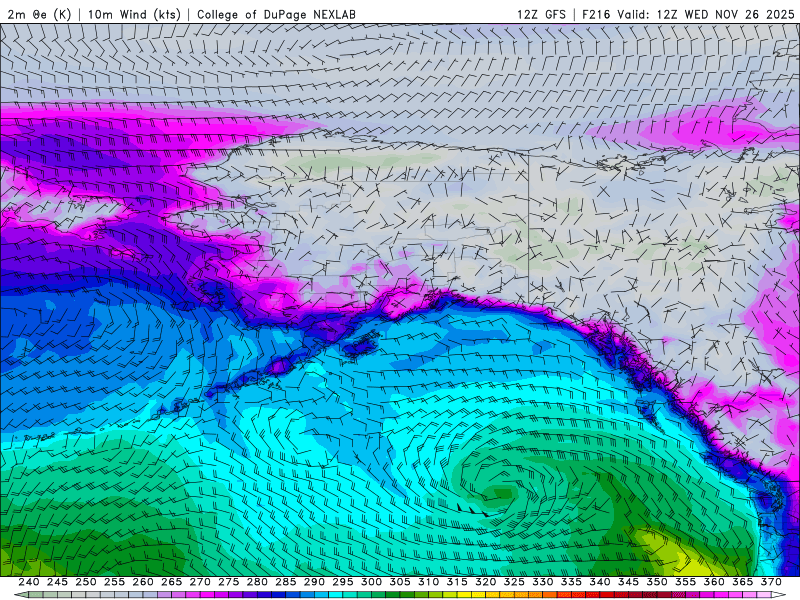Click the 280 colorbar label
The width and height of the screenshot is (800, 600).
(x=257, y=582)
